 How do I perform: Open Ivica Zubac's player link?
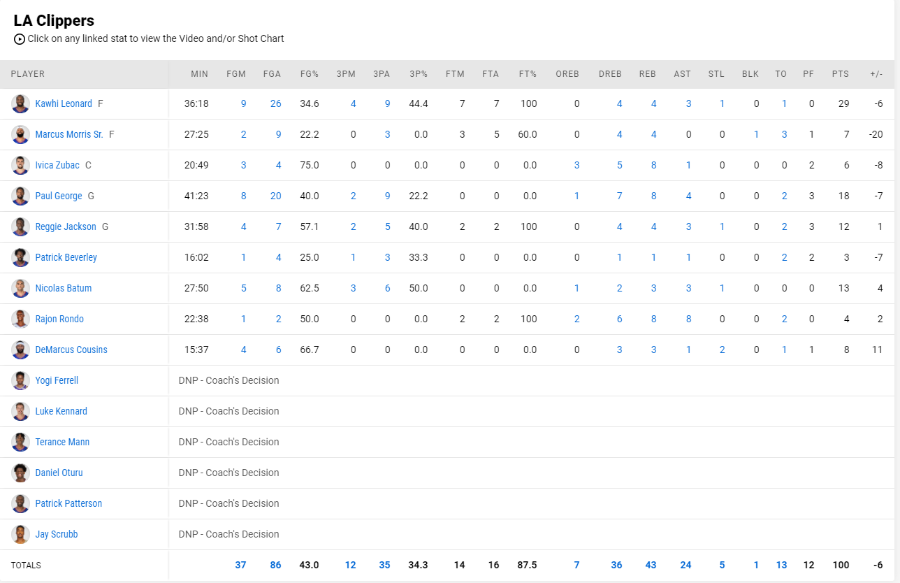57,165
